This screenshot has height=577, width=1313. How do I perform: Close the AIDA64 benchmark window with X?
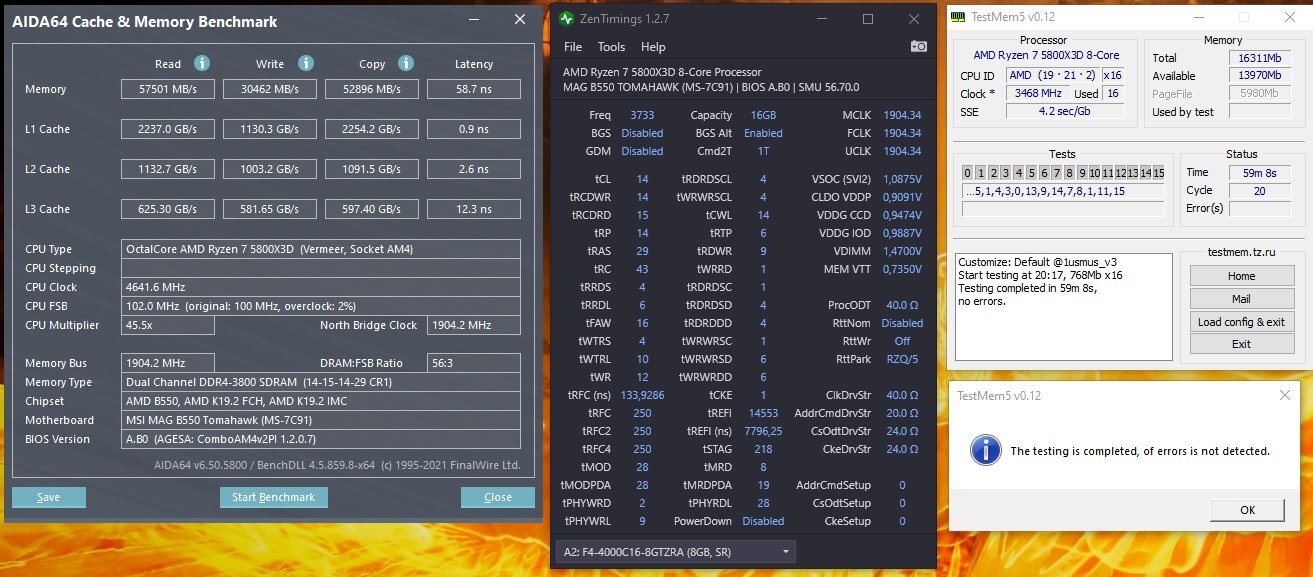[519, 19]
